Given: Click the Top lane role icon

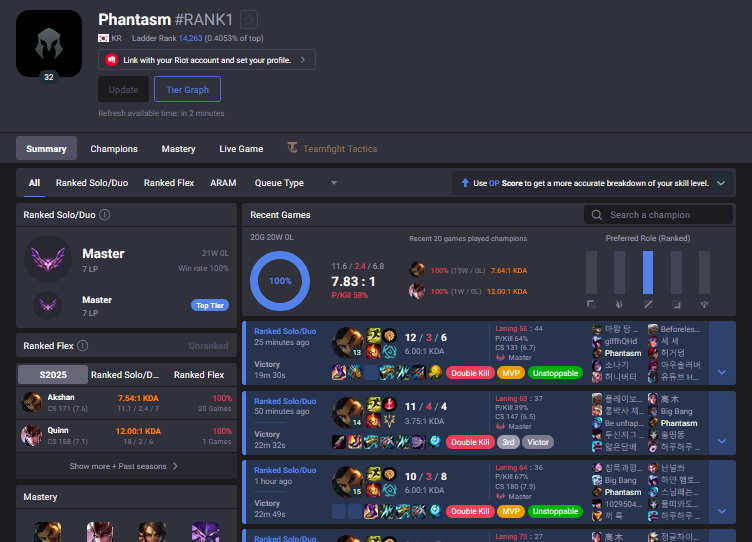Looking at the screenshot, I should click(591, 304).
